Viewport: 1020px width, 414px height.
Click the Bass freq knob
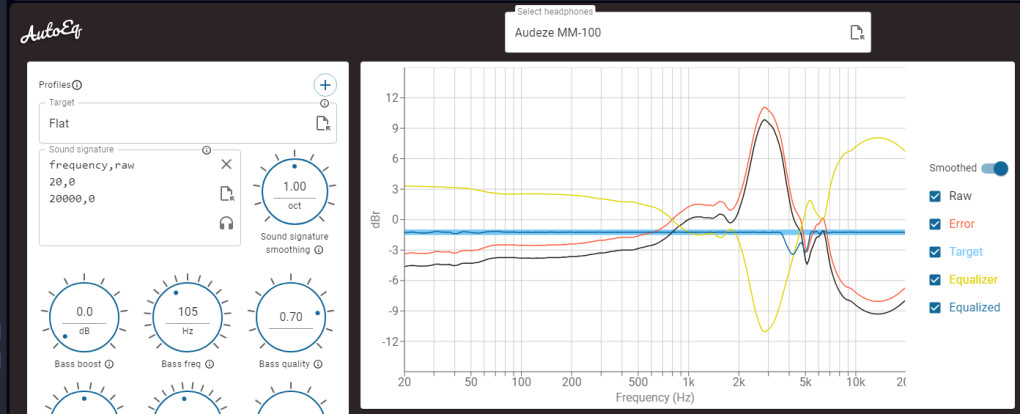188,316
